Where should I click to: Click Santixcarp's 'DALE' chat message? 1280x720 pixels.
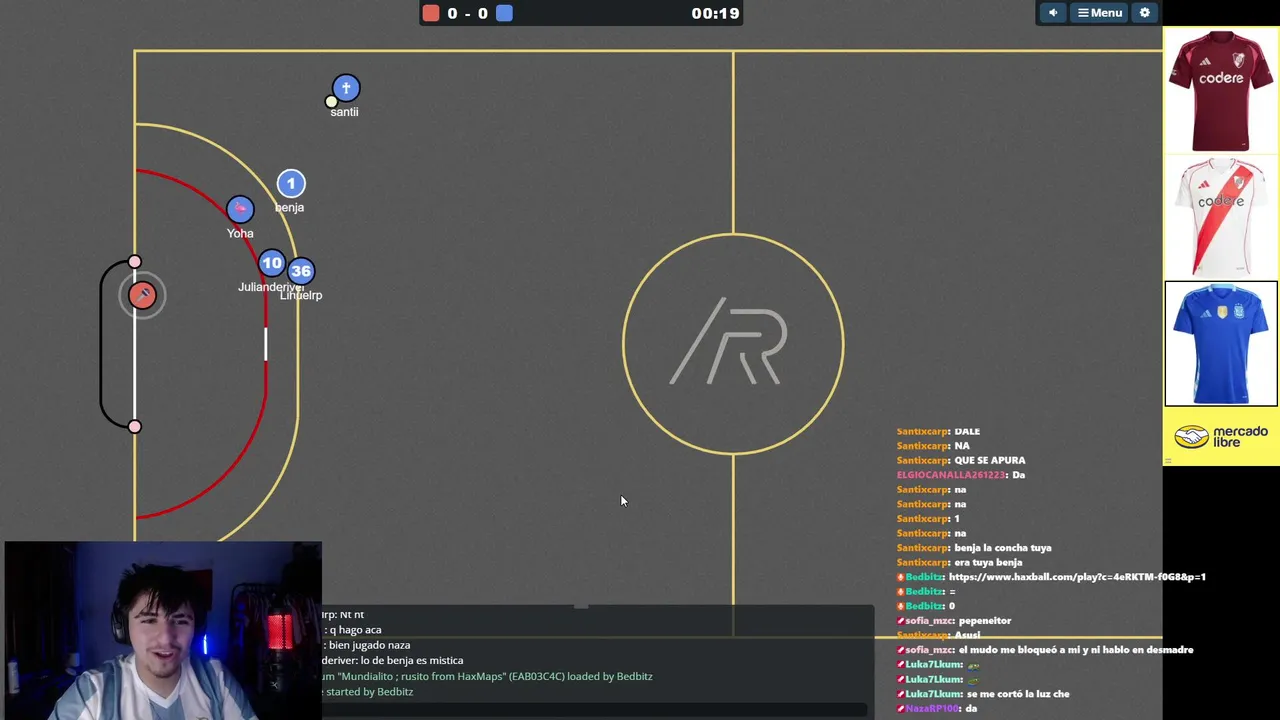(967, 432)
